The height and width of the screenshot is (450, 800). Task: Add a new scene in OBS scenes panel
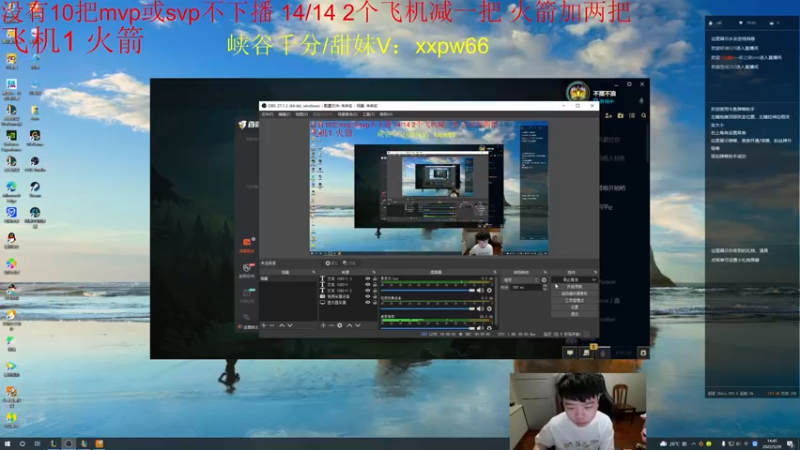click(264, 326)
